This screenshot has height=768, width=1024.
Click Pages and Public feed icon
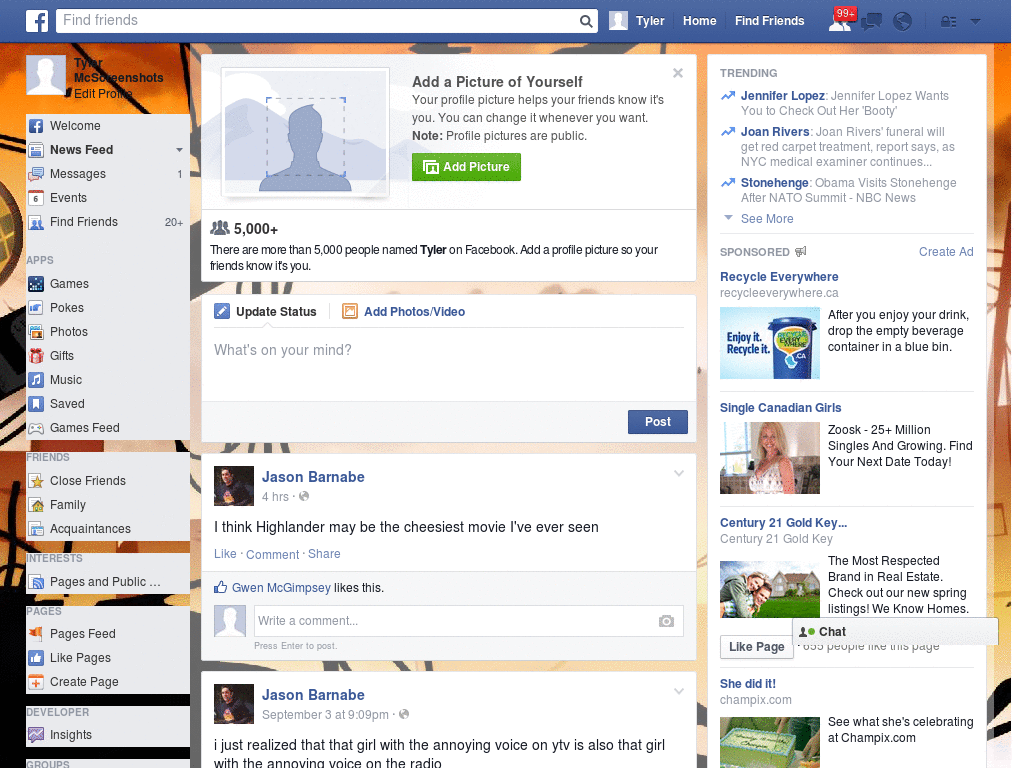point(36,582)
